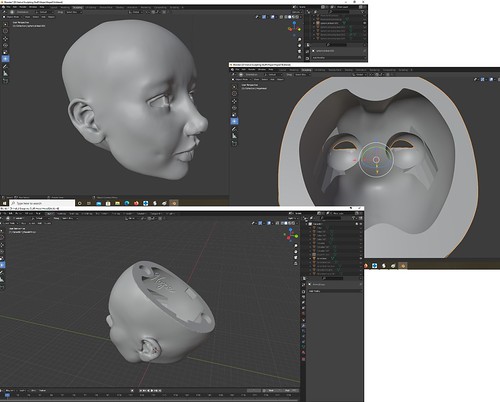500x402 pixels.
Task: Open Add Modifier dropdown in top window properties
Action: click(x=338, y=58)
